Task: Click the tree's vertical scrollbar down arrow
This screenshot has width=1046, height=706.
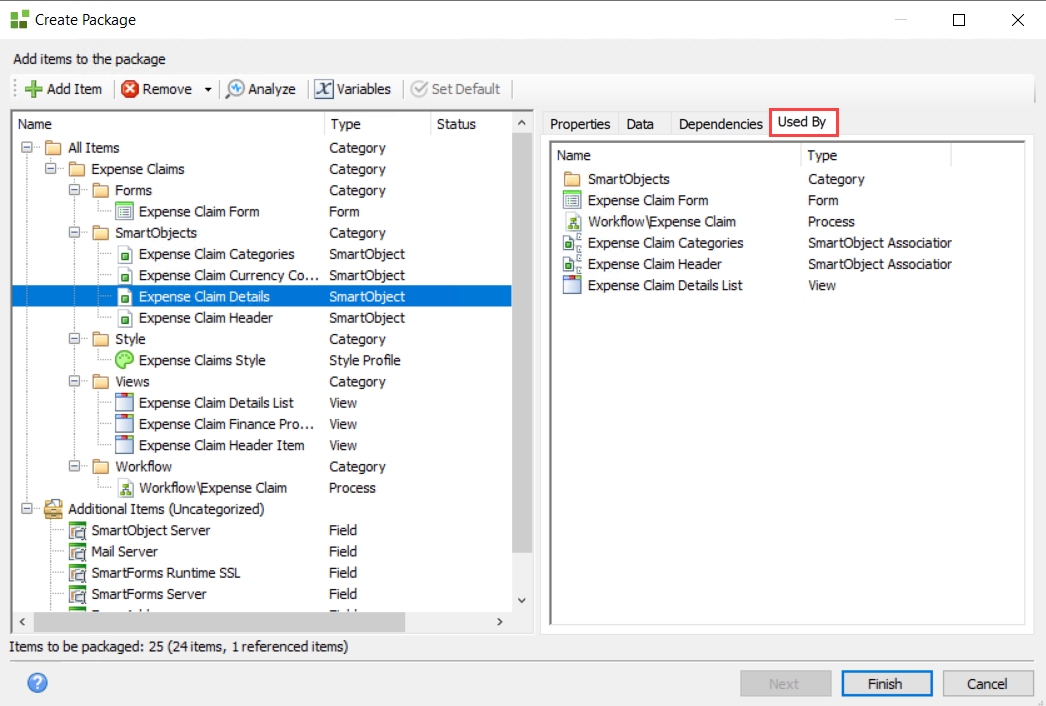Action: 521,600
